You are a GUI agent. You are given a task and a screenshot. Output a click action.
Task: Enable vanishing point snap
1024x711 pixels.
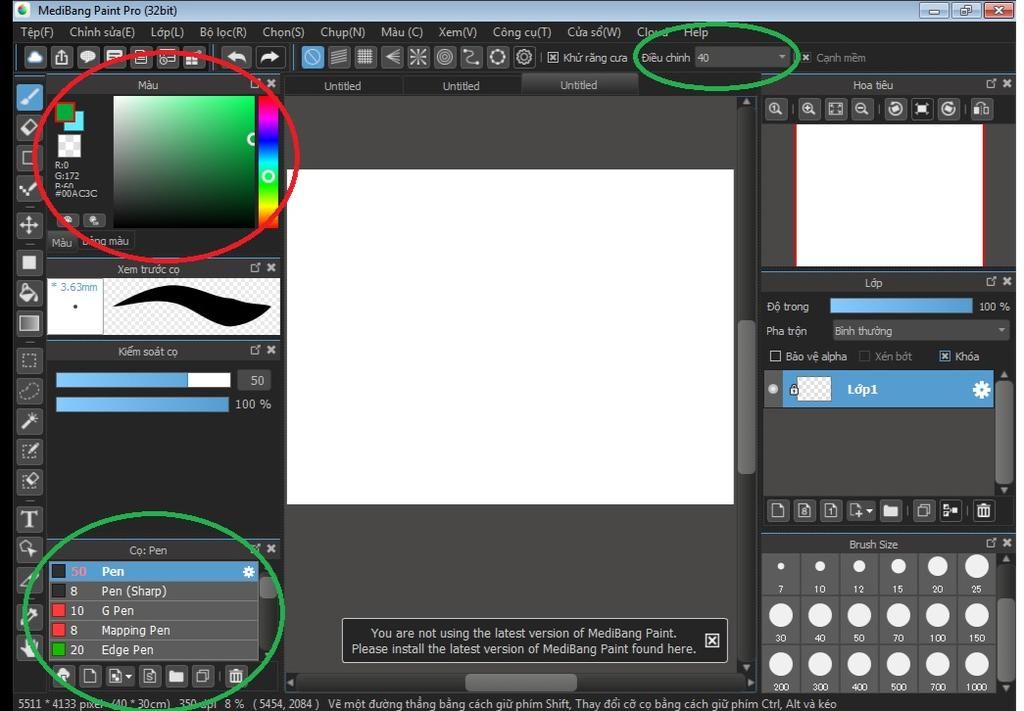(392, 57)
